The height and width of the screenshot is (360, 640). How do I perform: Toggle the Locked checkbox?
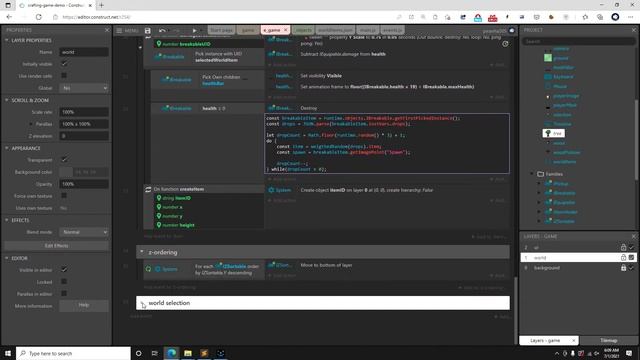(64, 282)
